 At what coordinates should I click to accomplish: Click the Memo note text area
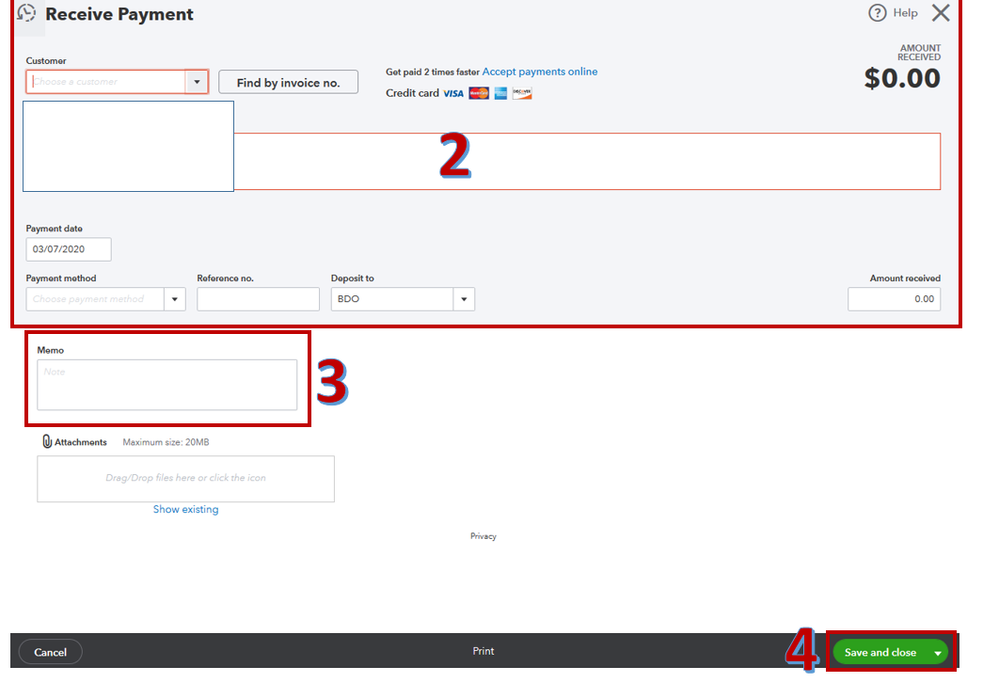[167, 385]
